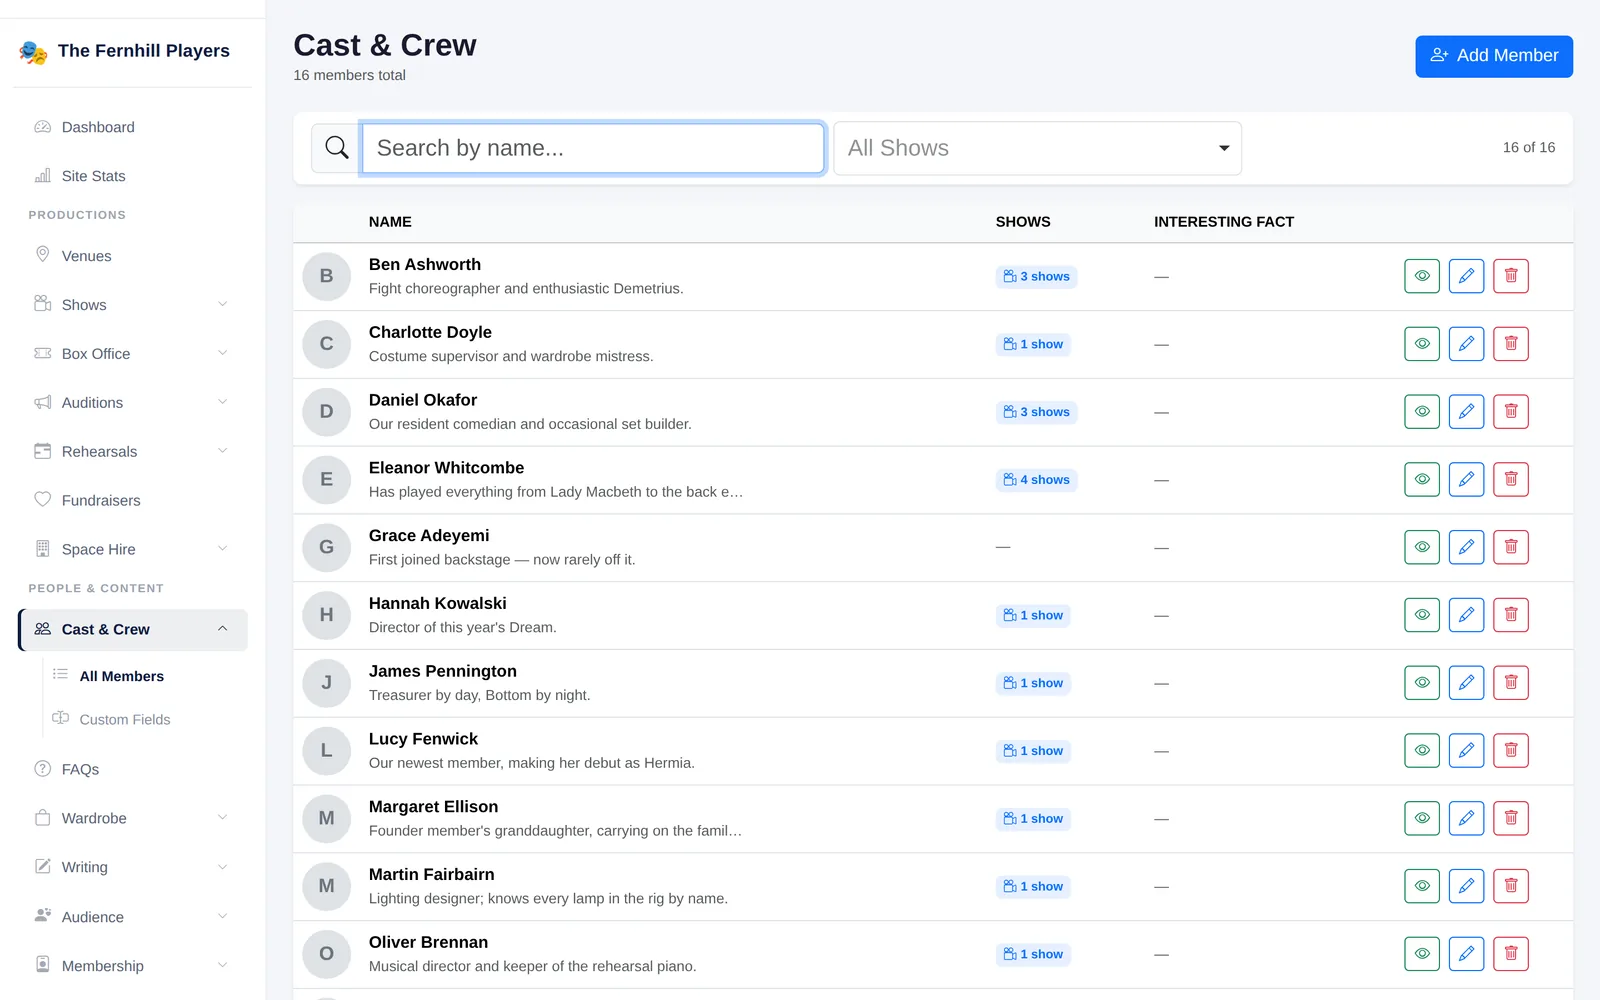The height and width of the screenshot is (1000, 1600).
Task: Edit Oliver Brennan's member record
Action: point(1466,954)
